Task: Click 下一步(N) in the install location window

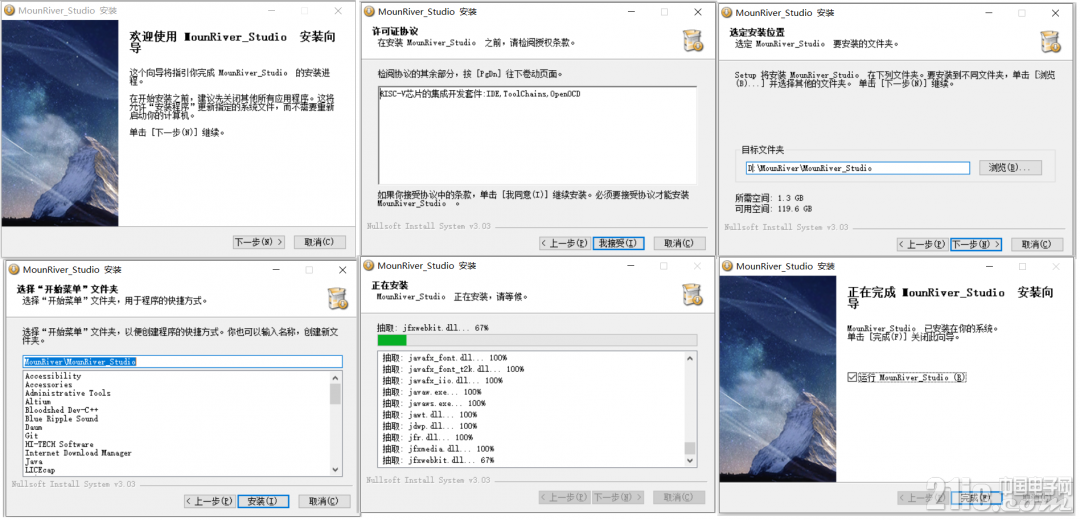Action: pyautogui.click(x=976, y=245)
